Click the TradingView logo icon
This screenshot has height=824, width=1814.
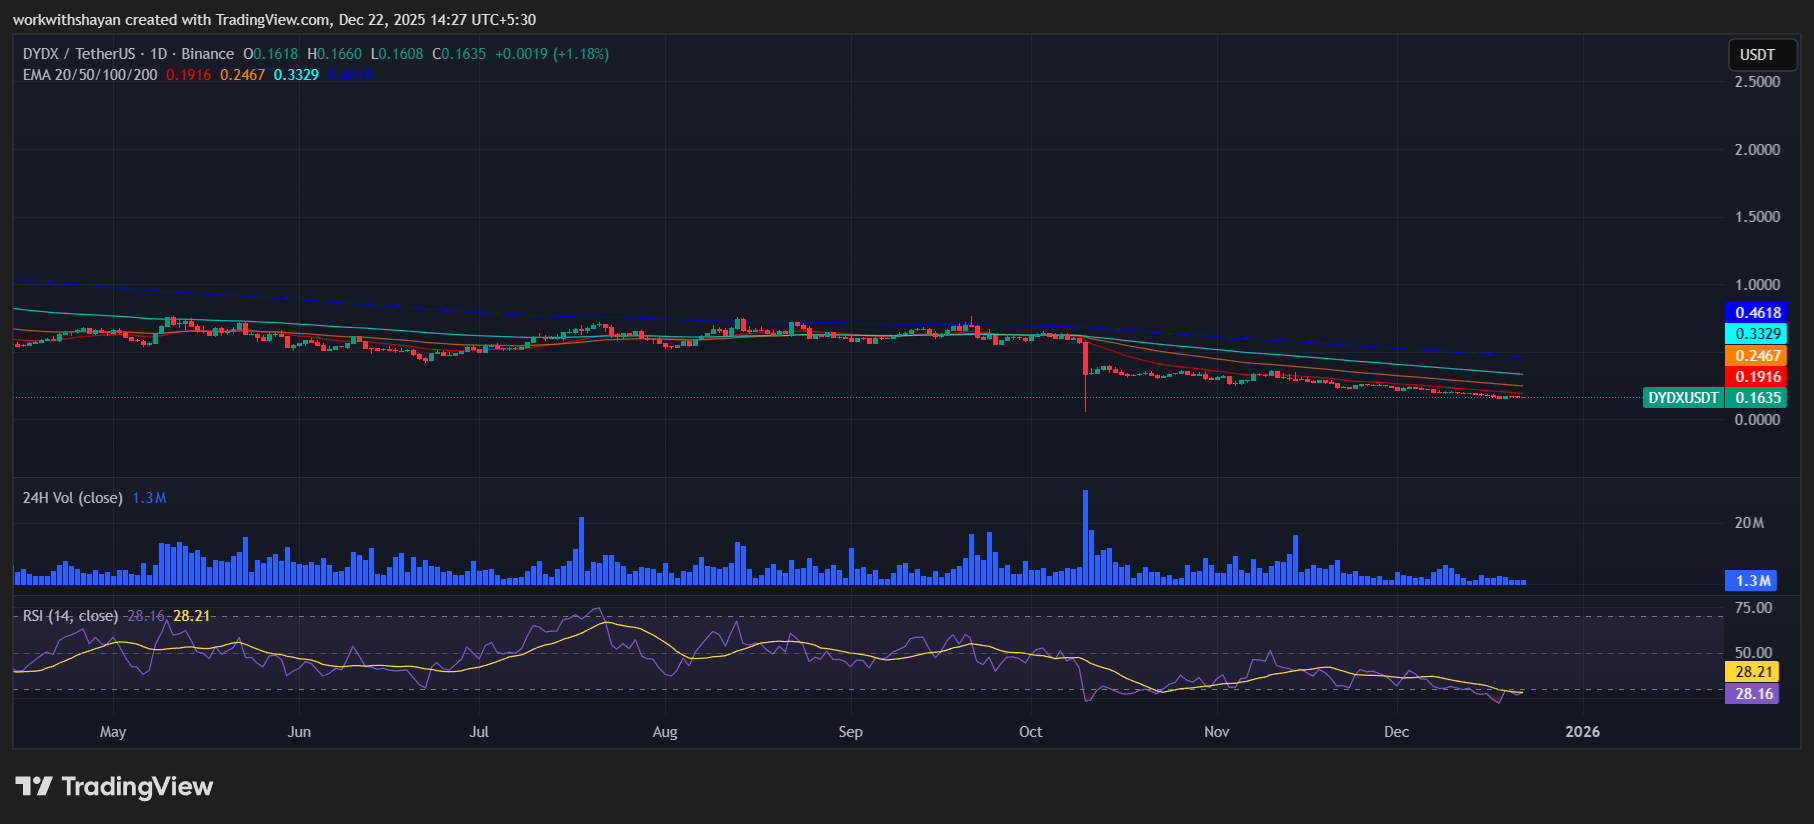pyautogui.click(x=34, y=787)
